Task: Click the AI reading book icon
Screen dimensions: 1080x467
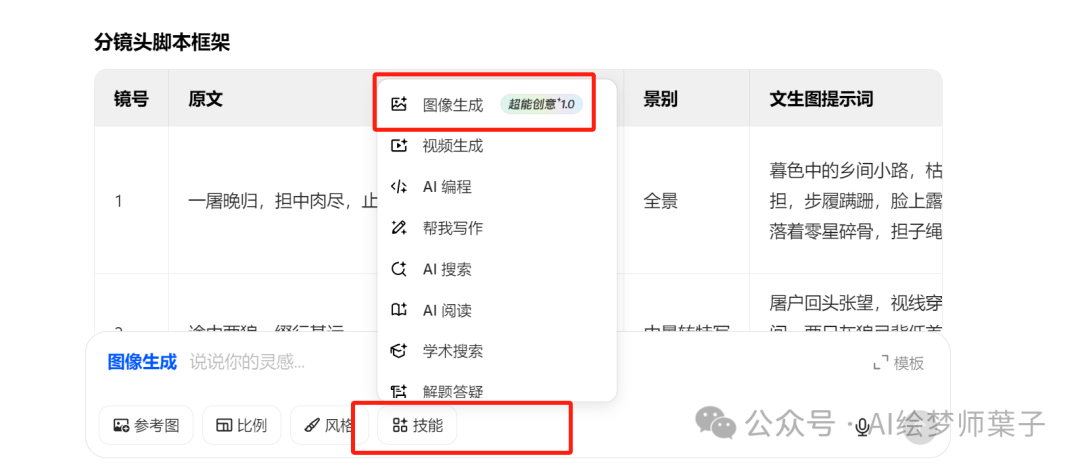Action: click(x=399, y=310)
